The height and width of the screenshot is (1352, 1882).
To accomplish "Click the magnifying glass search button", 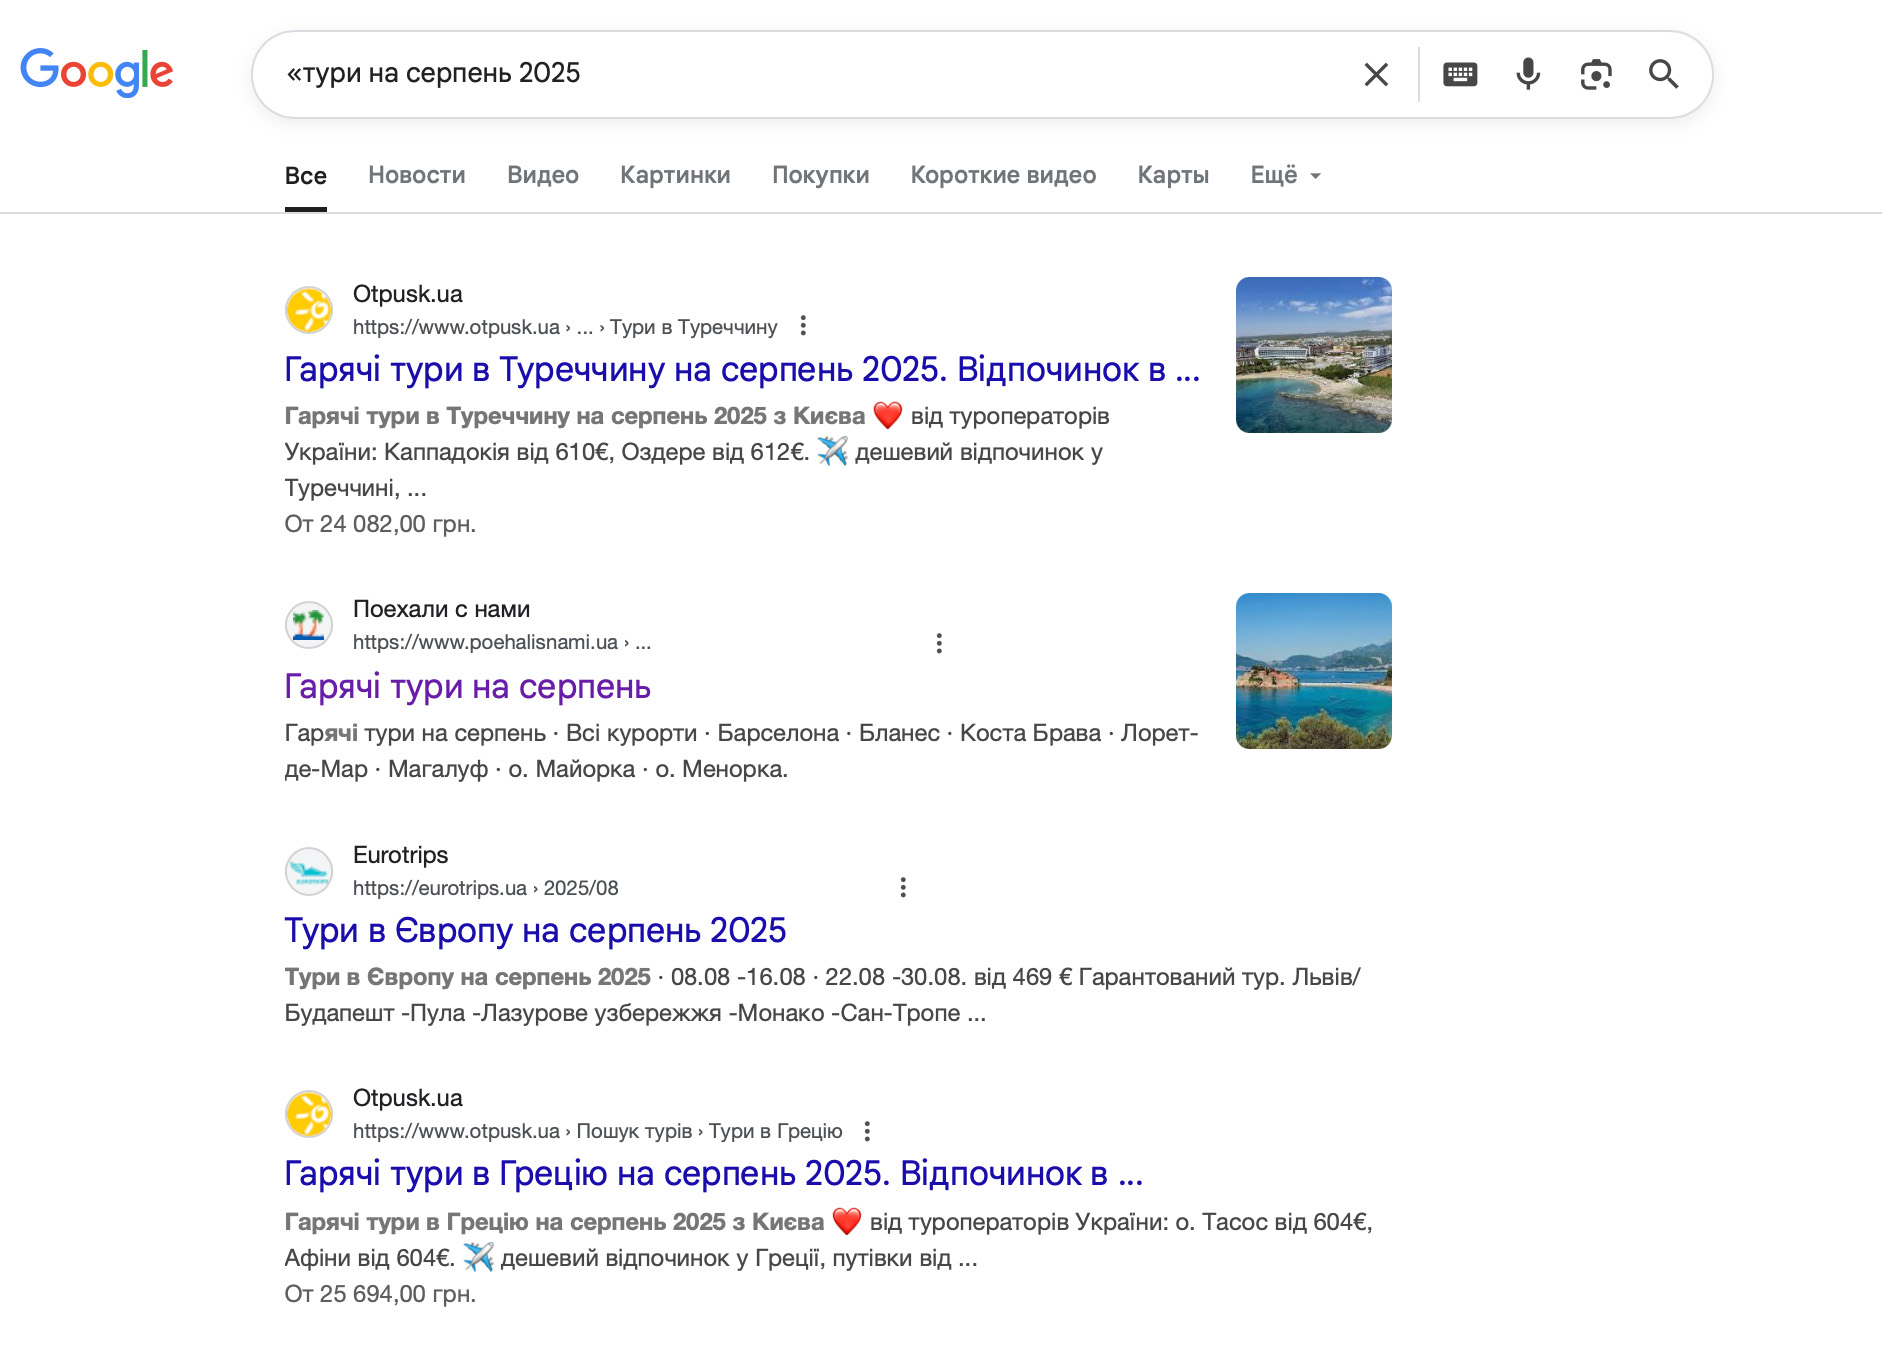I will point(1664,74).
